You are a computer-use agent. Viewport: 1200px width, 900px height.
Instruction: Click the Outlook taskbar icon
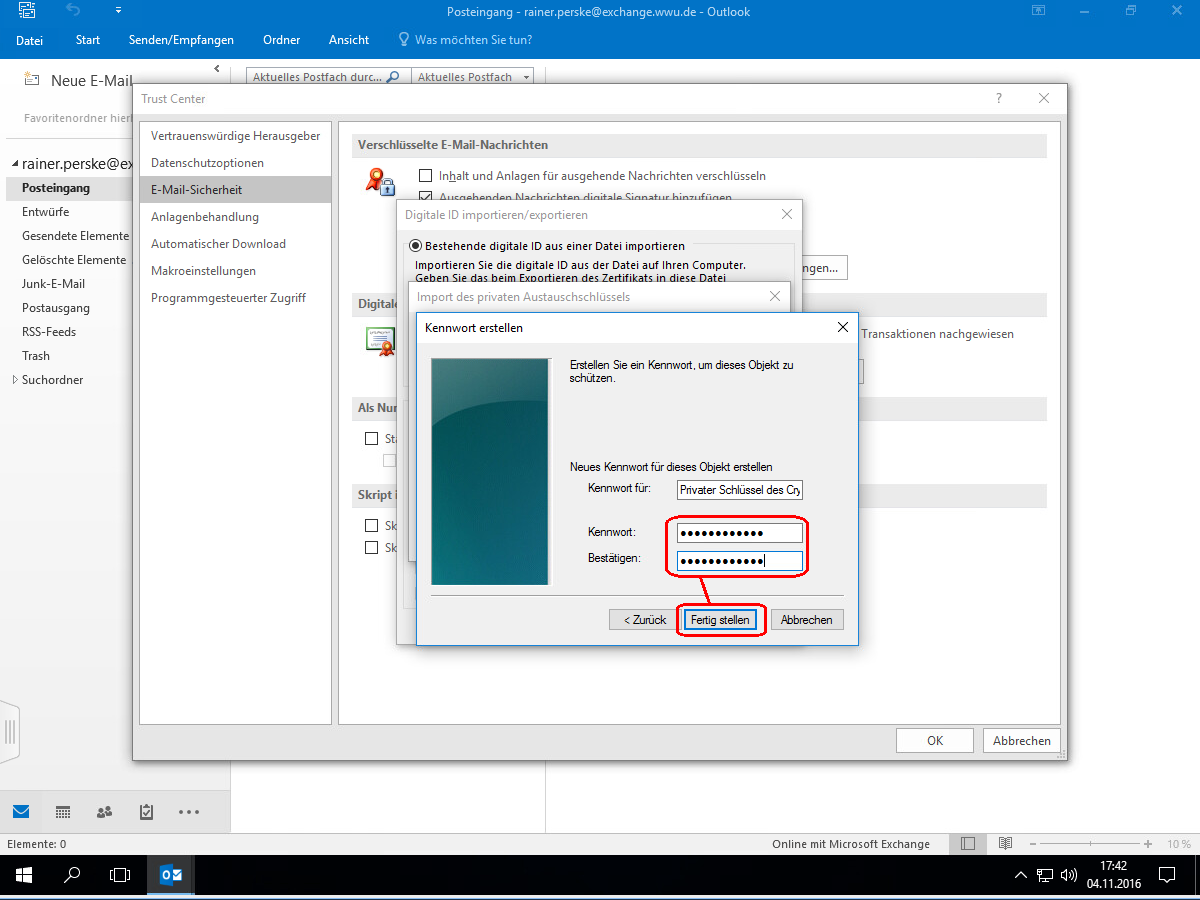(x=171, y=875)
